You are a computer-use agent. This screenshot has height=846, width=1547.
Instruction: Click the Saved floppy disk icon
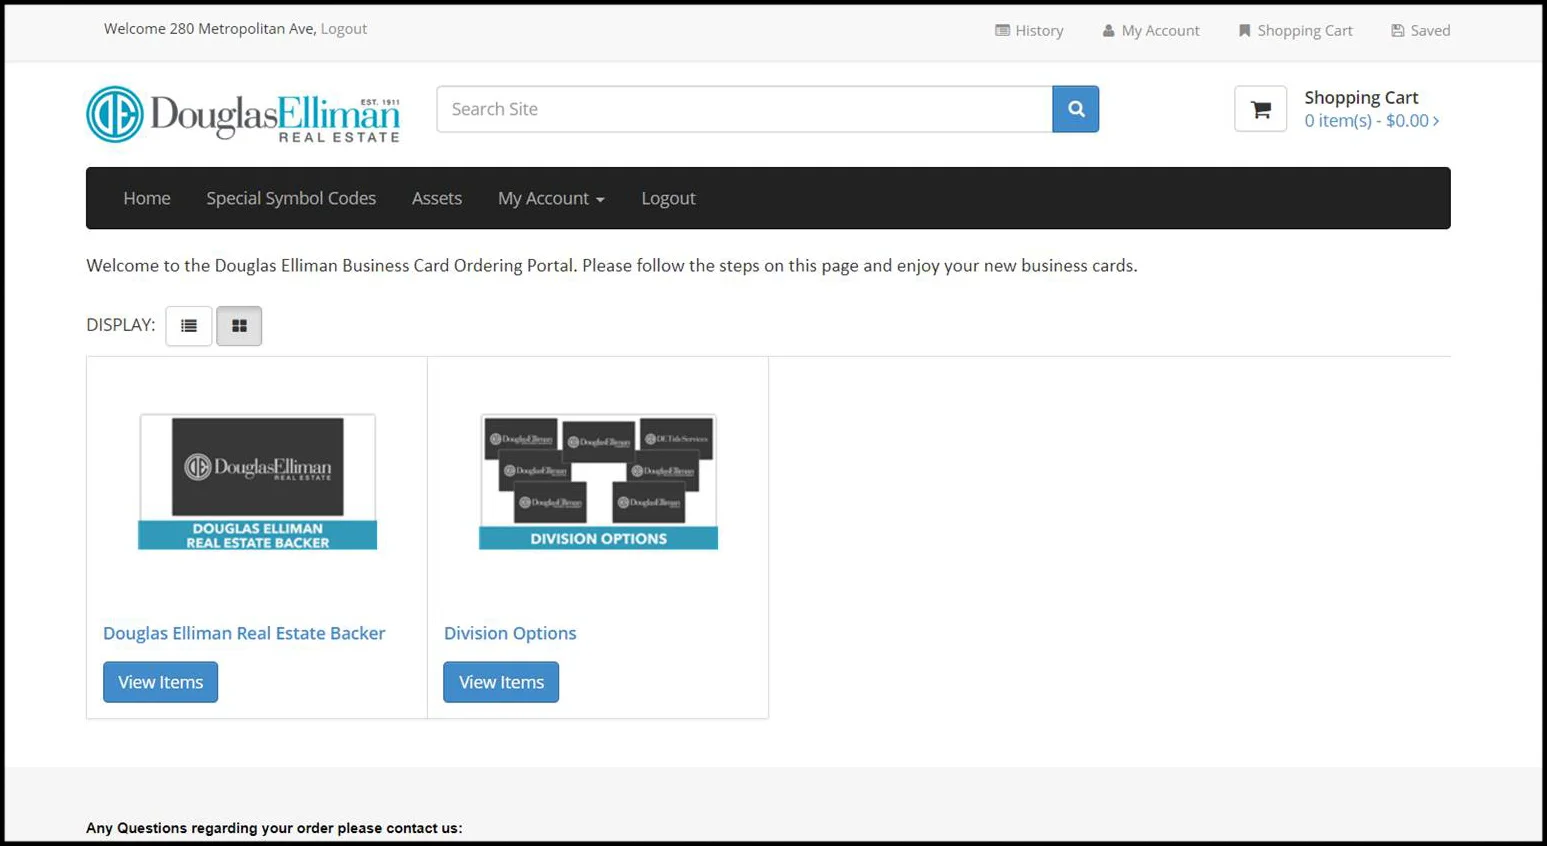pos(1398,31)
